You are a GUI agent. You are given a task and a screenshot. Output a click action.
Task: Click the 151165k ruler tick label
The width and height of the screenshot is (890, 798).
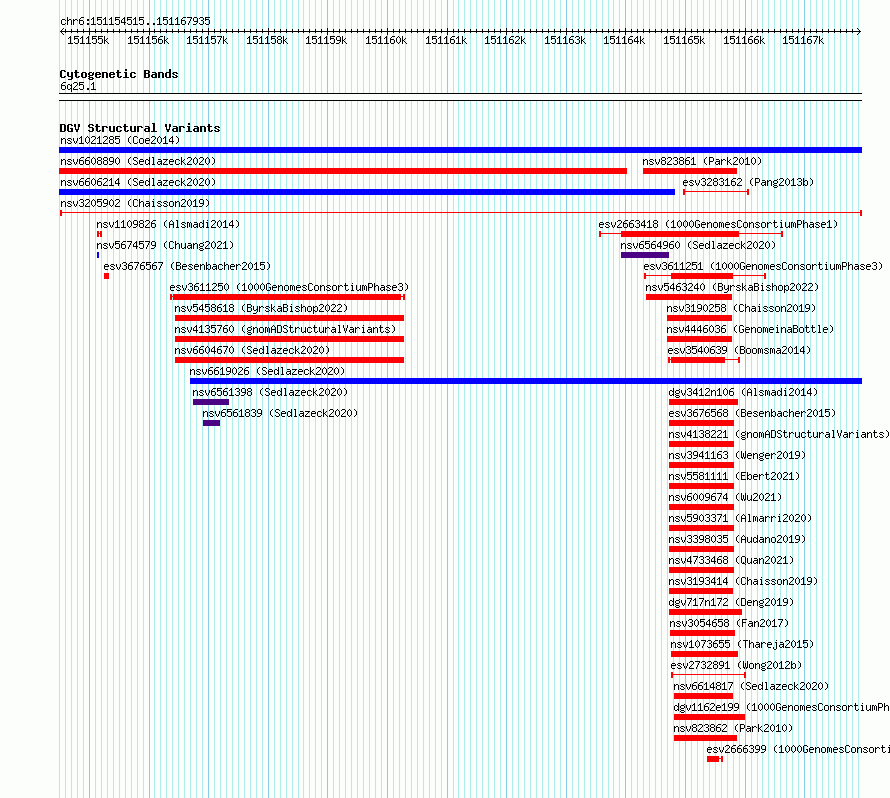[684, 40]
